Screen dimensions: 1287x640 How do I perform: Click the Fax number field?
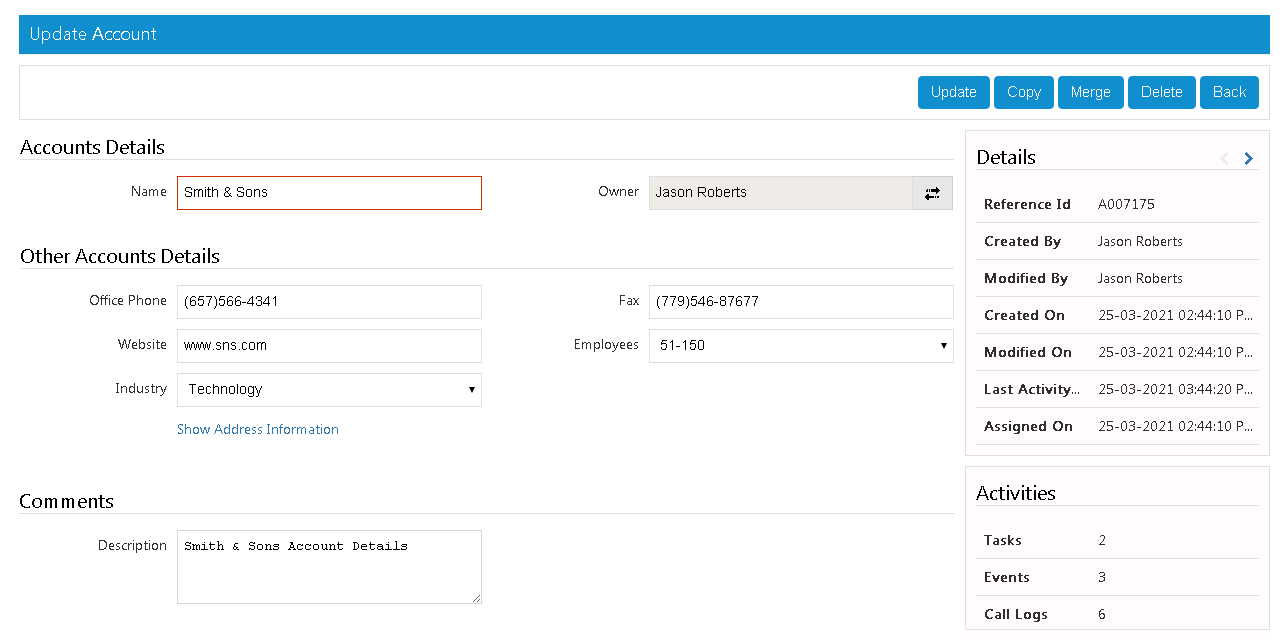click(x=800, y=302)
